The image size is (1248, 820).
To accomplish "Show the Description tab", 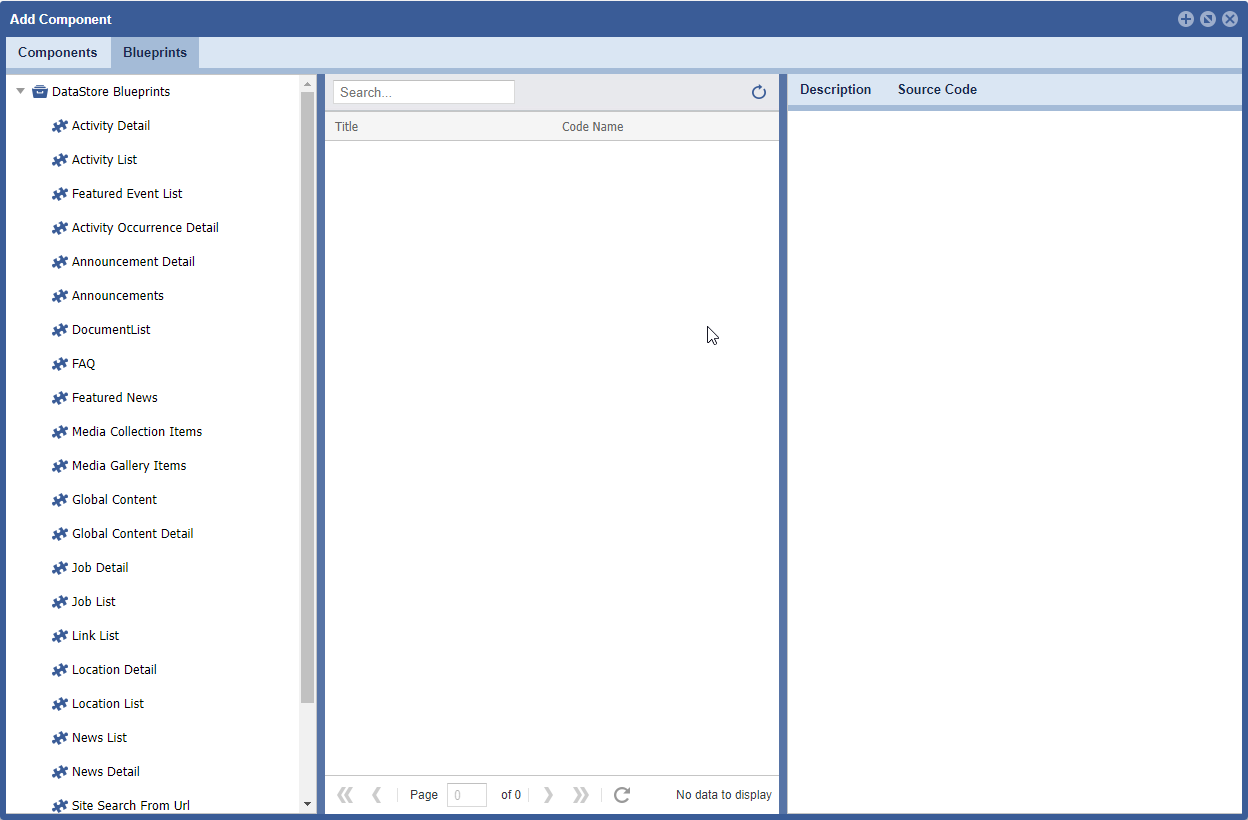I will (835, 89).
